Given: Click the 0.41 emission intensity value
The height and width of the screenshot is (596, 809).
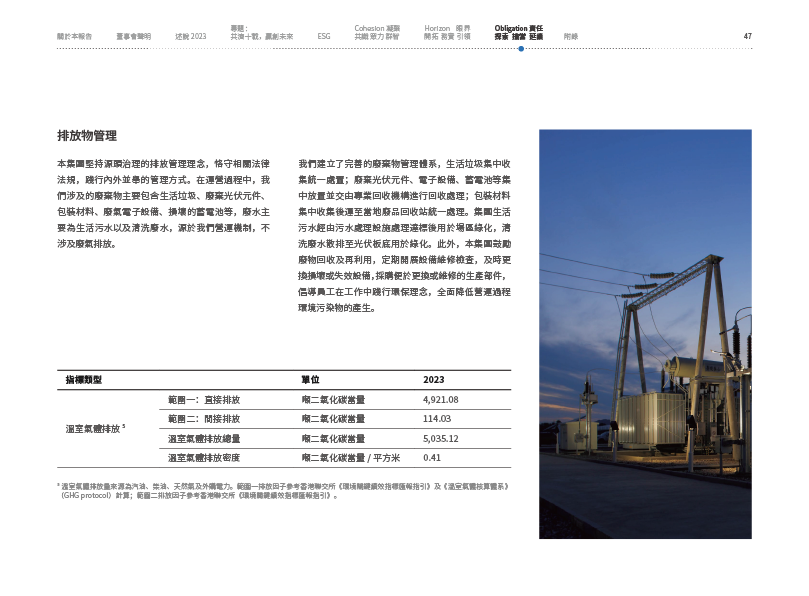Looking at the screenshot, I should (x=432, y=457).
